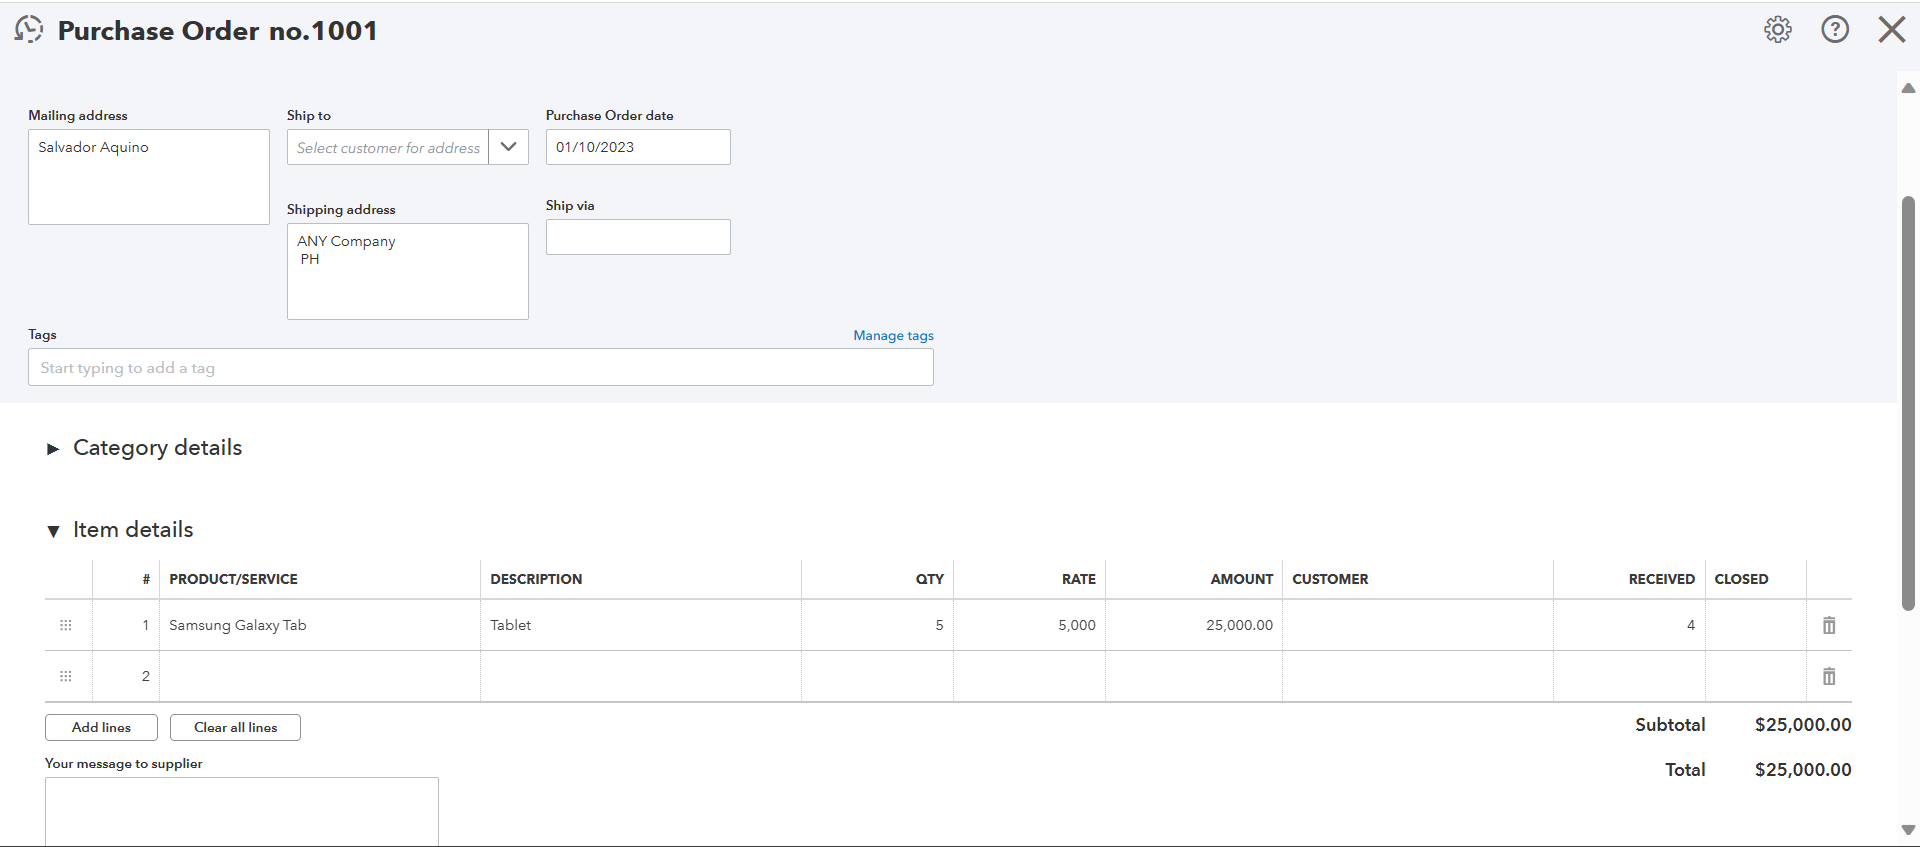Click the help question mark icon
This screenshot has height=847, width=1920.
click(1834, 30)
